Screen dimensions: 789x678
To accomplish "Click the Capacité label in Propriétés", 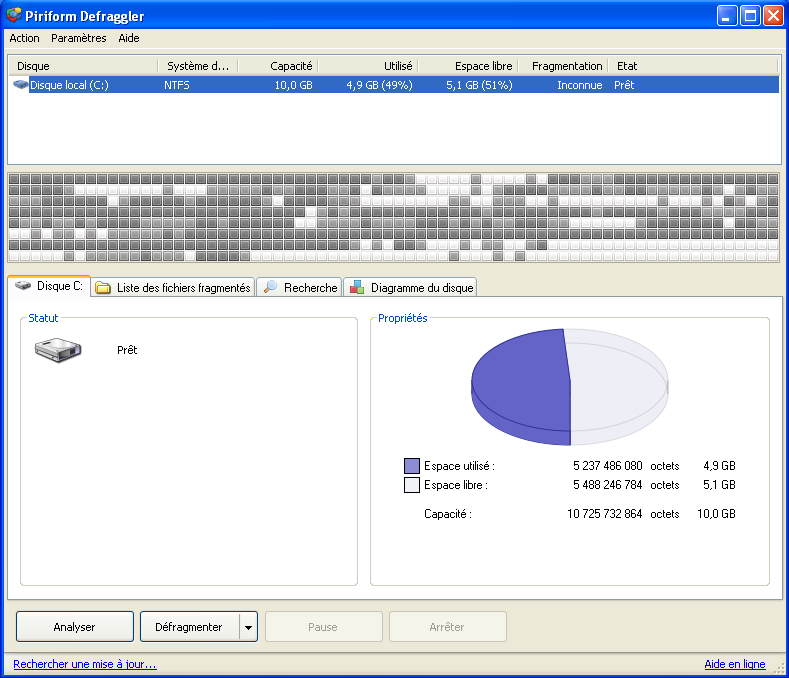I will pos(448,514).
